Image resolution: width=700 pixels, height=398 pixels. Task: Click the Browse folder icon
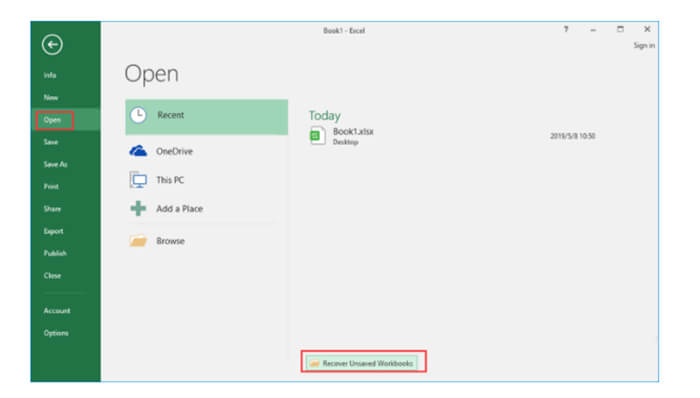(x=138, y=240)
